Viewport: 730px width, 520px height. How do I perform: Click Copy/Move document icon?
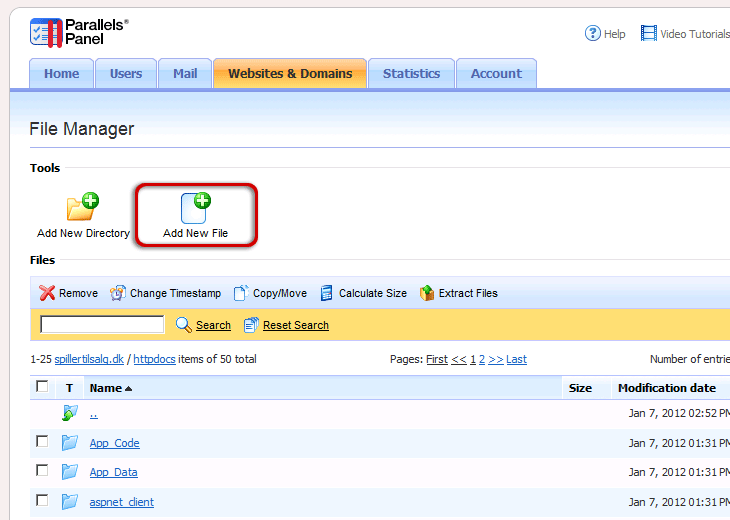tap(241, 293)
